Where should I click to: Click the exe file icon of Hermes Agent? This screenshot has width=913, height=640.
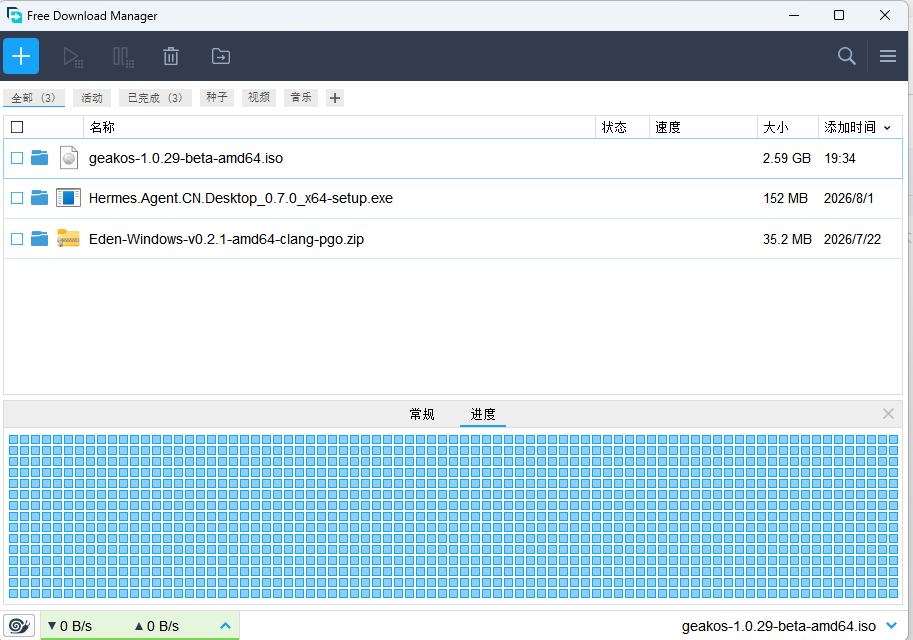pyautogui.click(x=68, y=198)
